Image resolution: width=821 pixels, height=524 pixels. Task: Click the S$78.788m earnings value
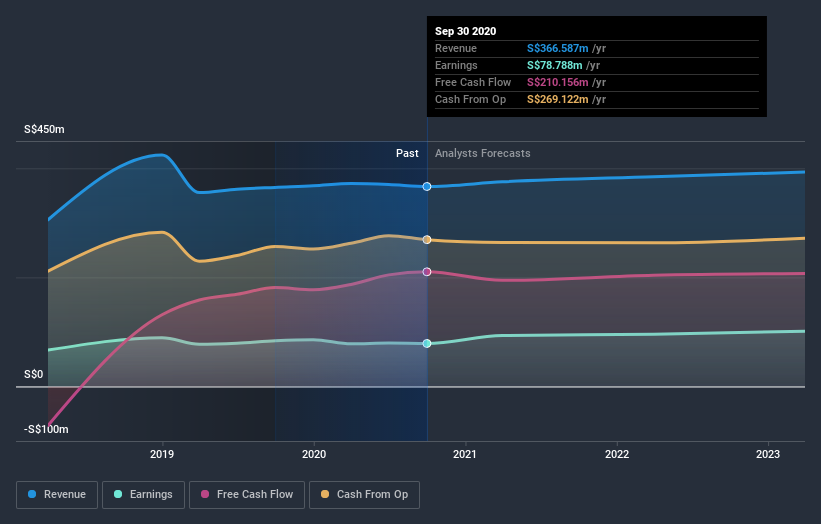(554, 65)
